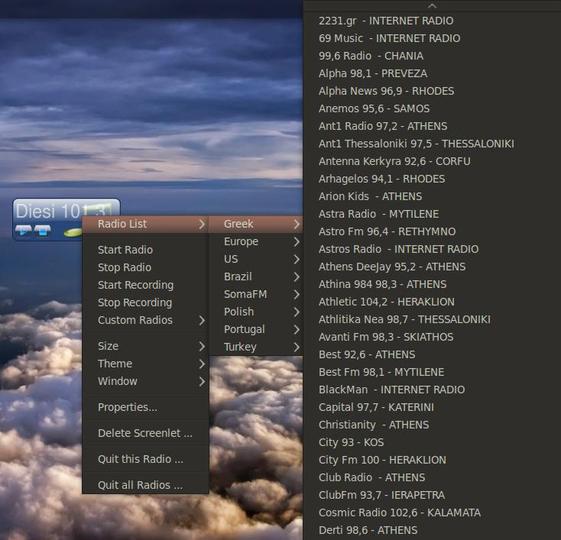Select Athlitika Nea 98,7 - THESSALONIKI
The image size is (561, 540).
432,319
